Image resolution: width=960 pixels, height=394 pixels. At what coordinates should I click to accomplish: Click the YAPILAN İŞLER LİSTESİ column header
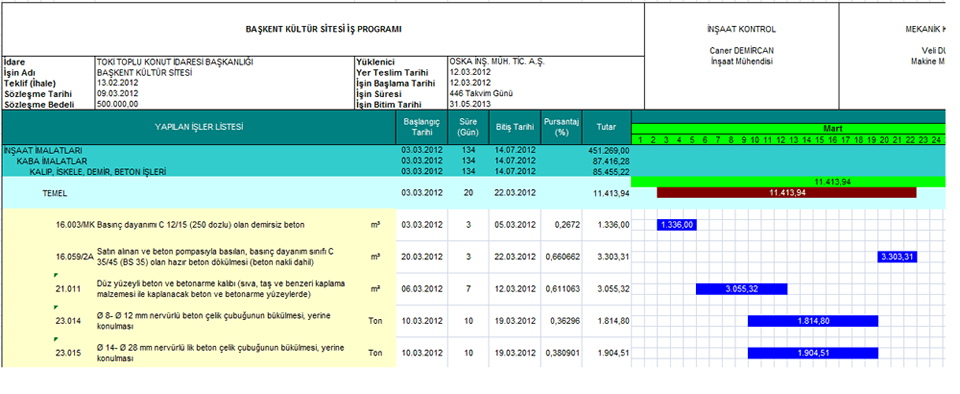(x=199, y=127)
